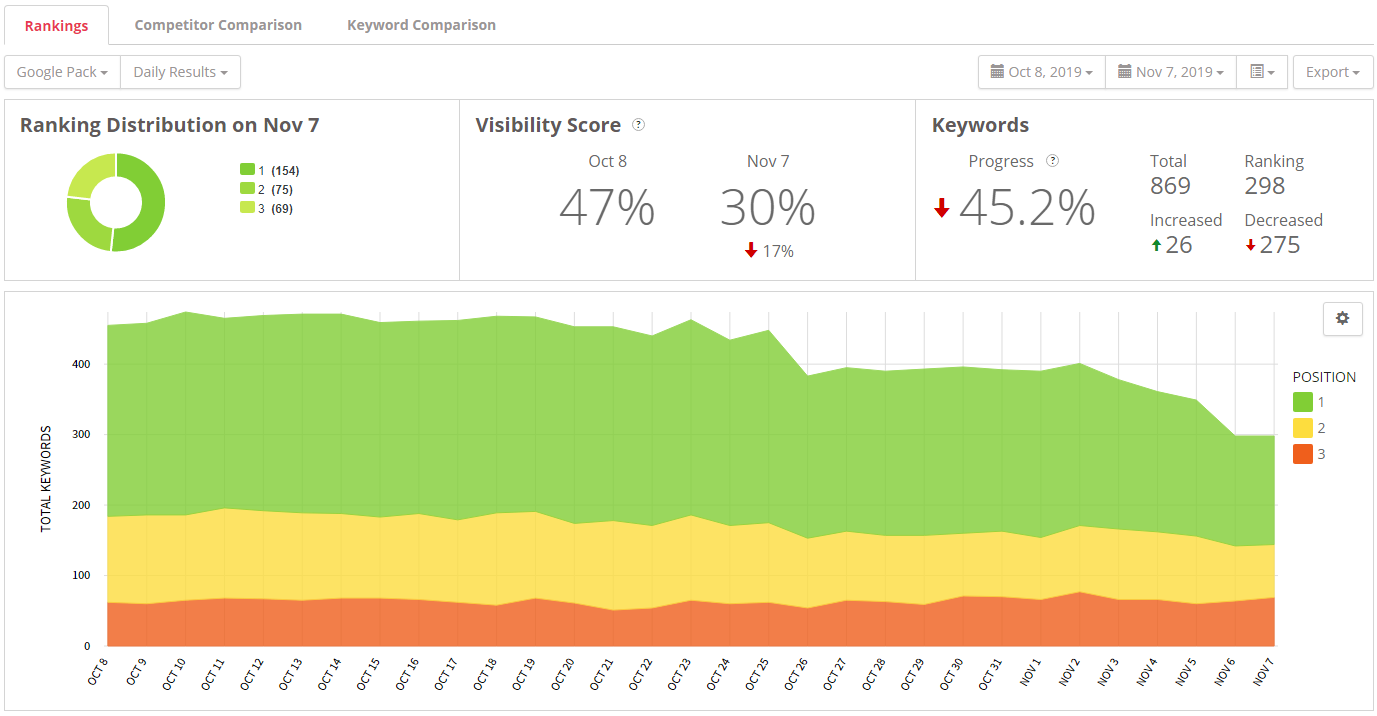
Task: Switch to the Competitor Comparison tab
Action: tap(218, 25)
